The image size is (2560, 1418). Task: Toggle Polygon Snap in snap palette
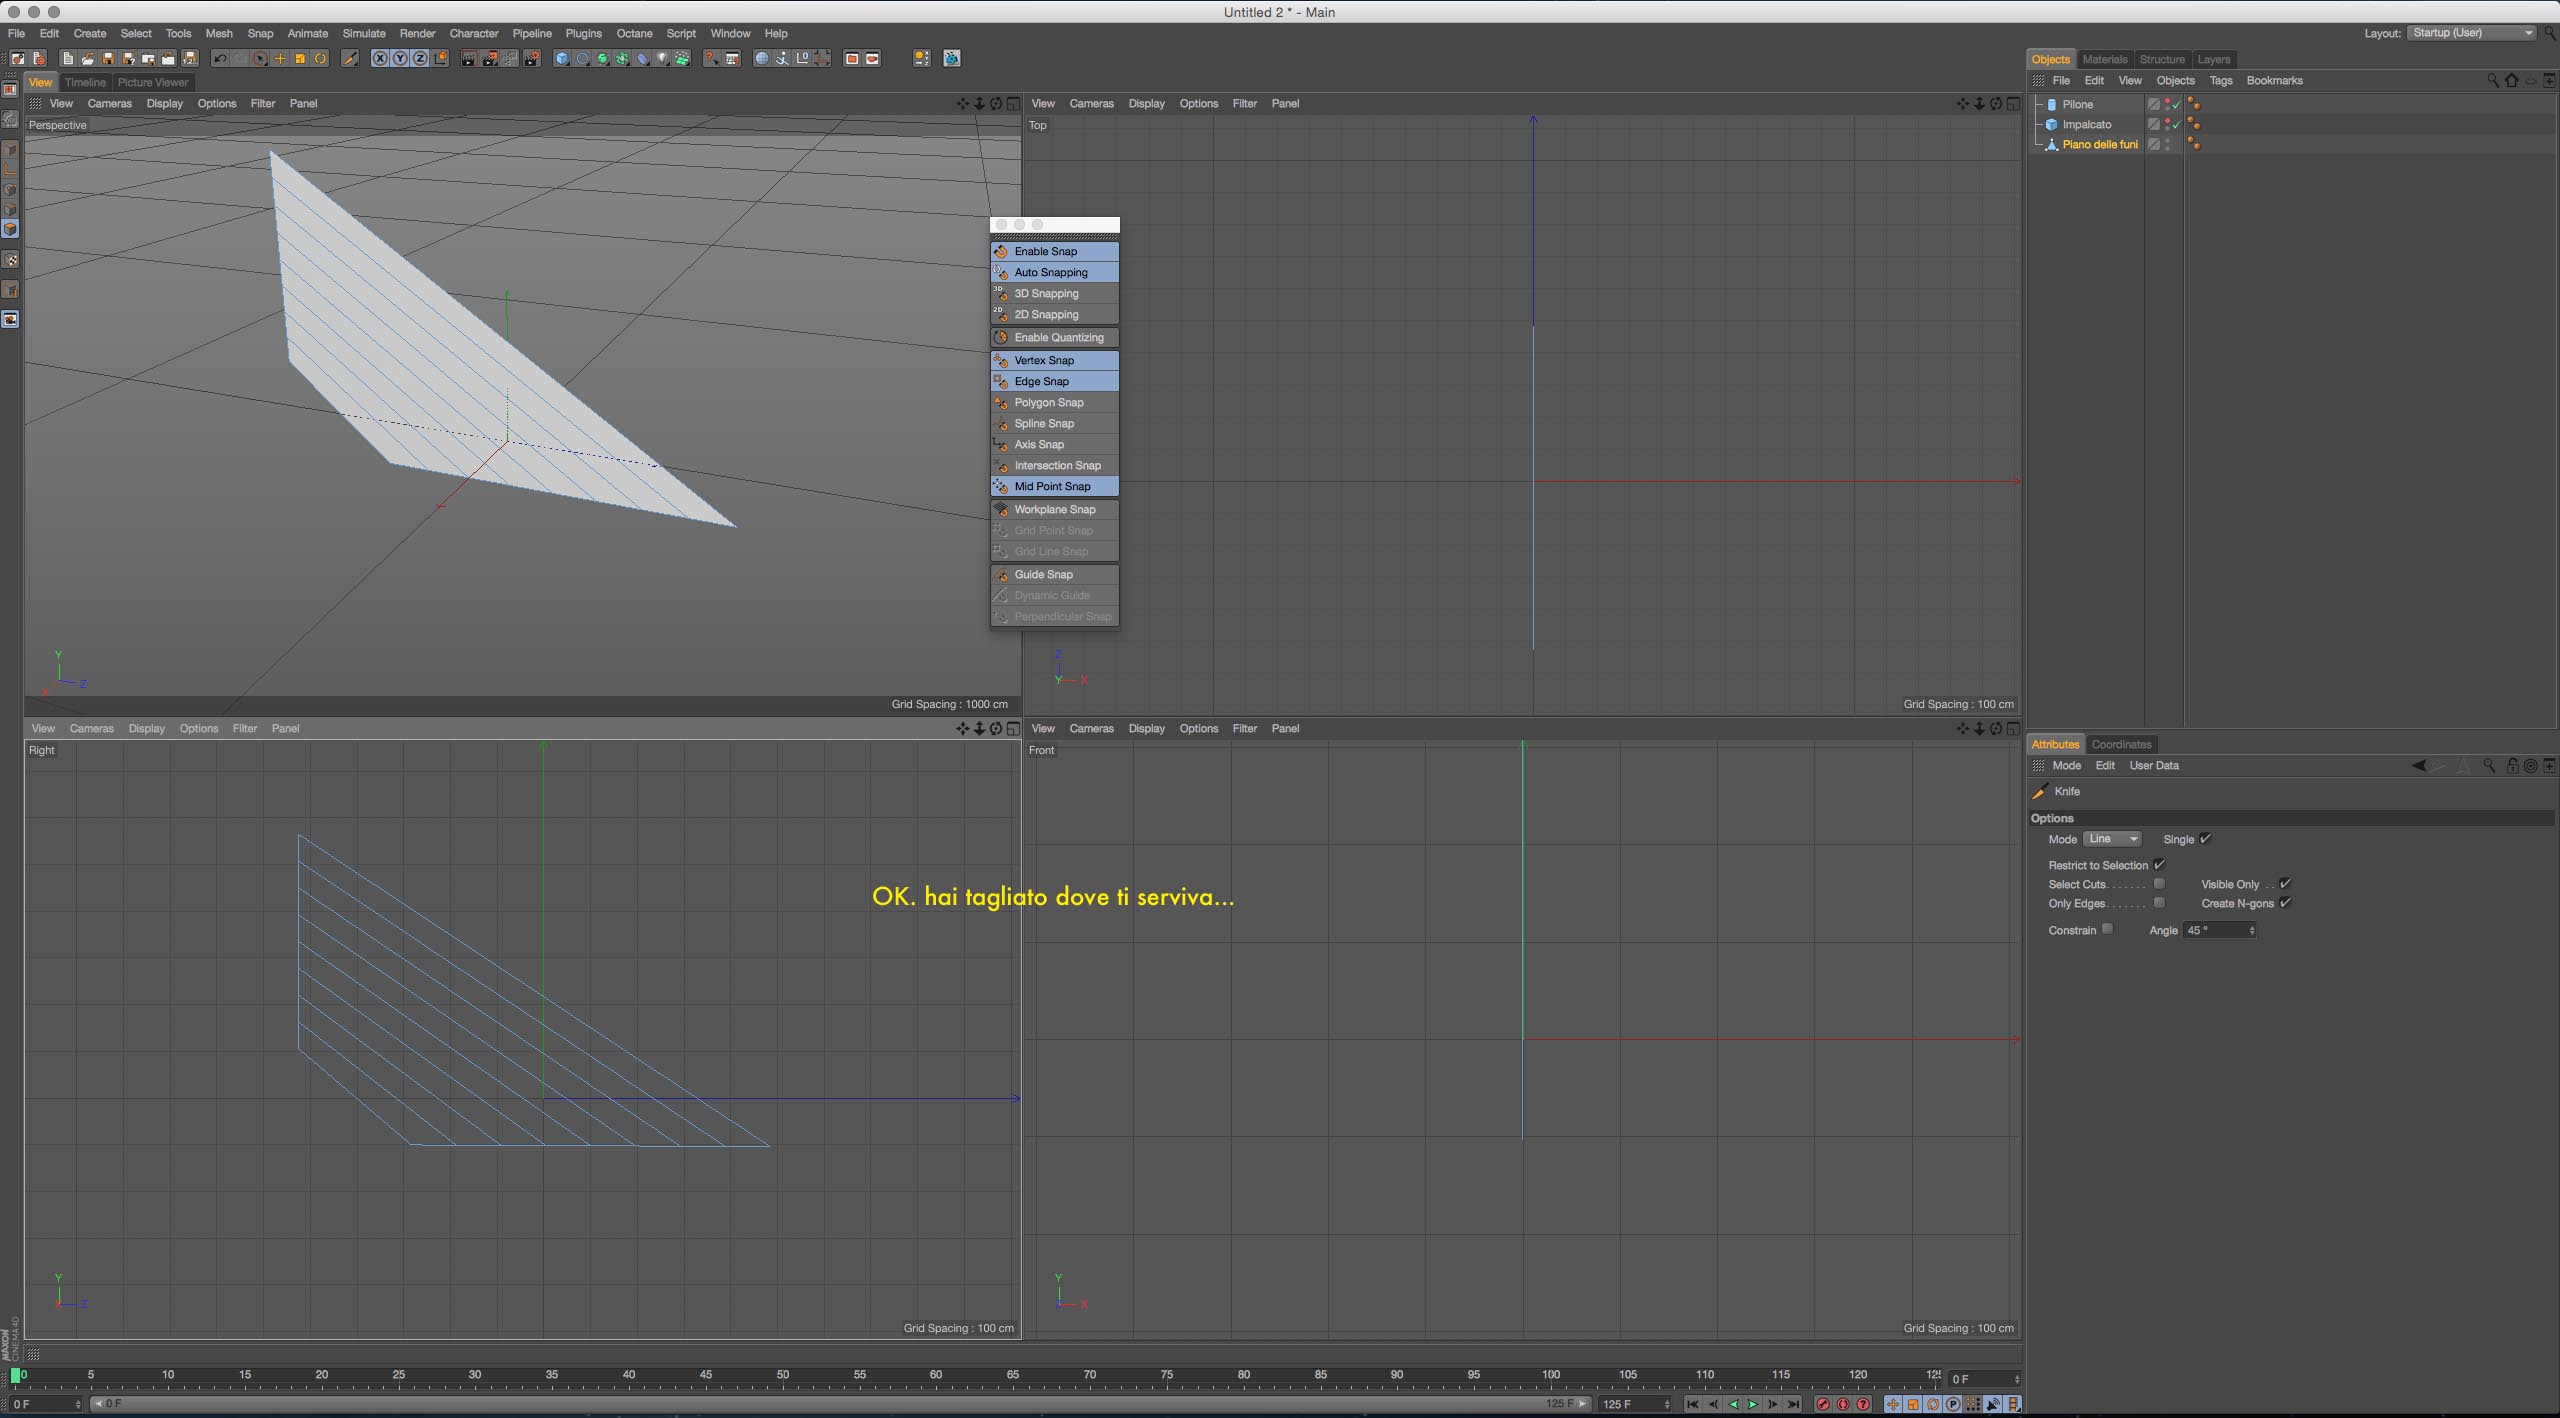(1048, 402)
